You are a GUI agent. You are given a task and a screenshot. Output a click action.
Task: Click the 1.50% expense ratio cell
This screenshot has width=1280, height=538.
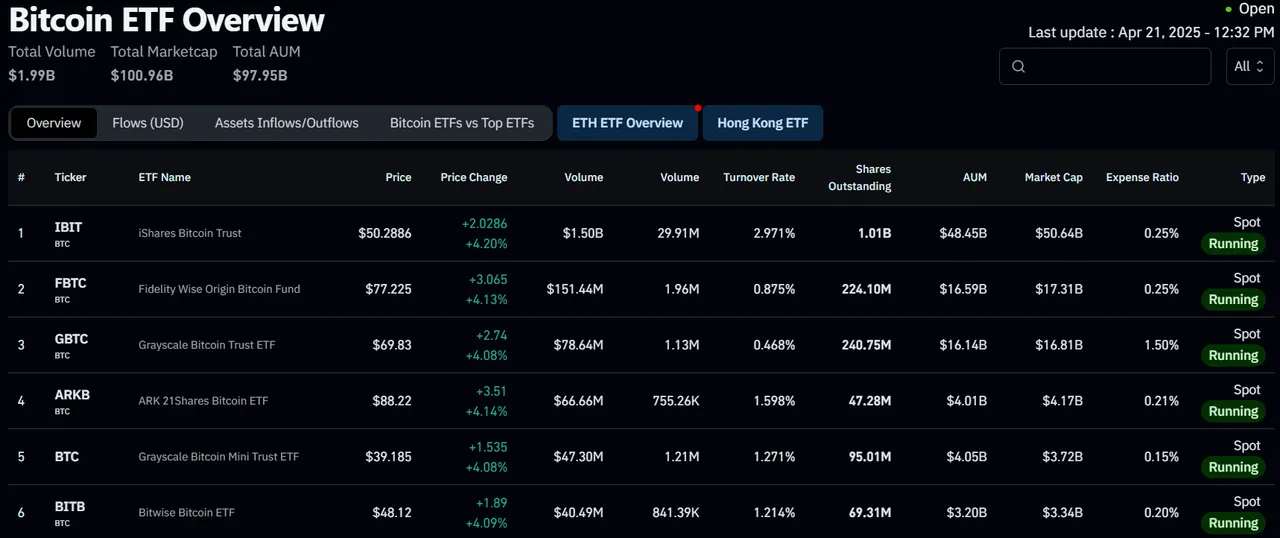pos(1161,345)
